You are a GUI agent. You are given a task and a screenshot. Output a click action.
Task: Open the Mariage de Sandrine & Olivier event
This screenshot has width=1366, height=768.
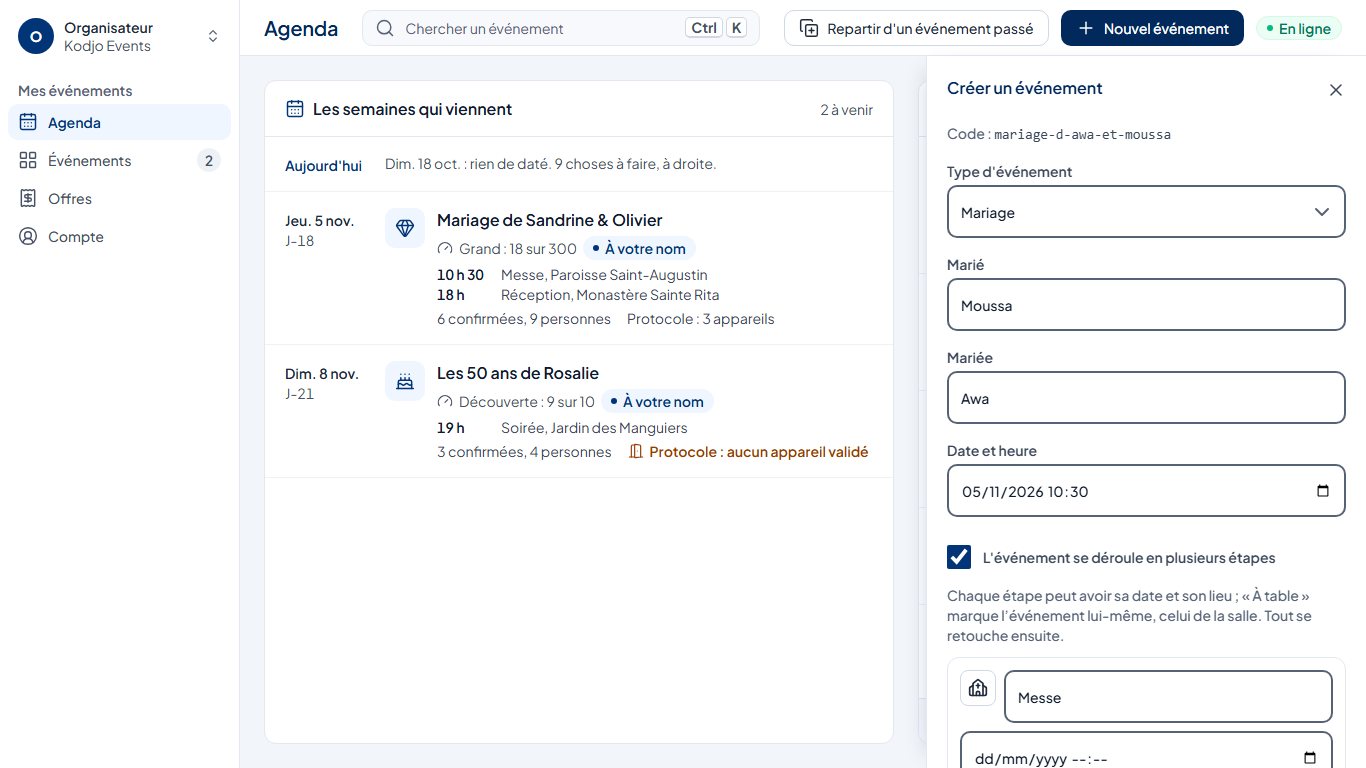coord(549,220)
